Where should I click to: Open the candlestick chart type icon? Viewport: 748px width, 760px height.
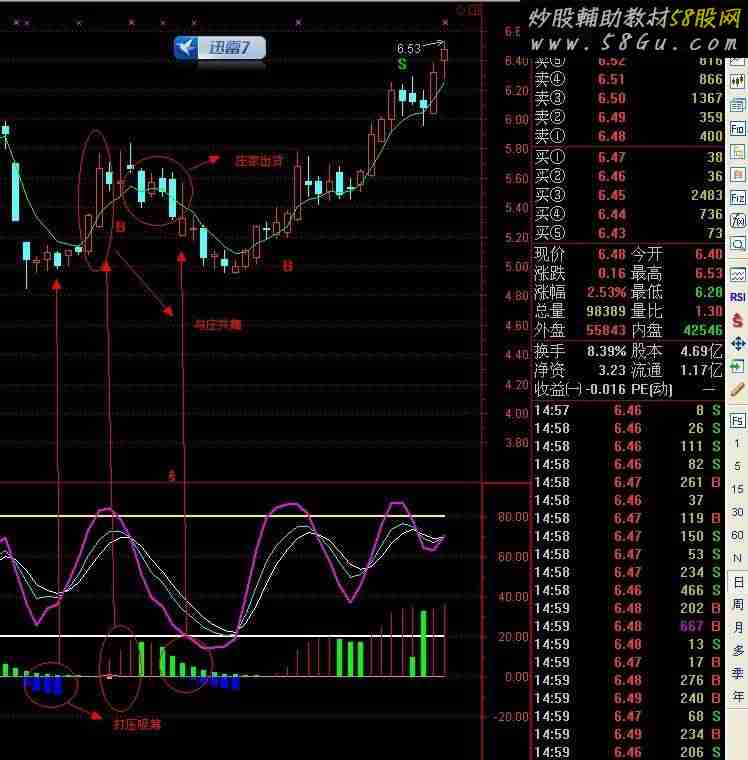pos(737,81)
